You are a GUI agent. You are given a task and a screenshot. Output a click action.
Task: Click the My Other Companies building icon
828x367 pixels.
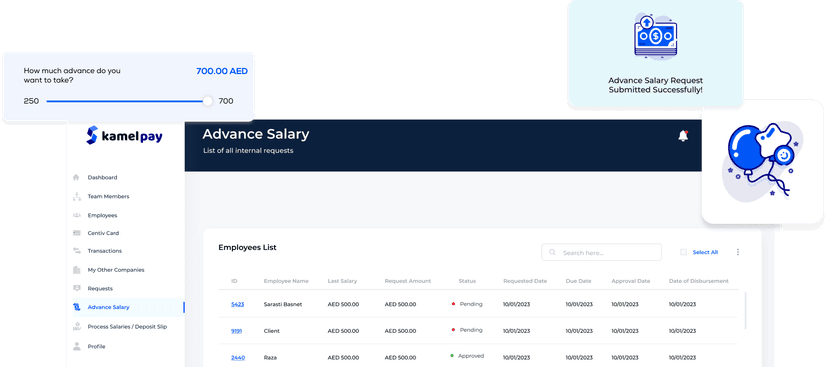click(77, 270)
